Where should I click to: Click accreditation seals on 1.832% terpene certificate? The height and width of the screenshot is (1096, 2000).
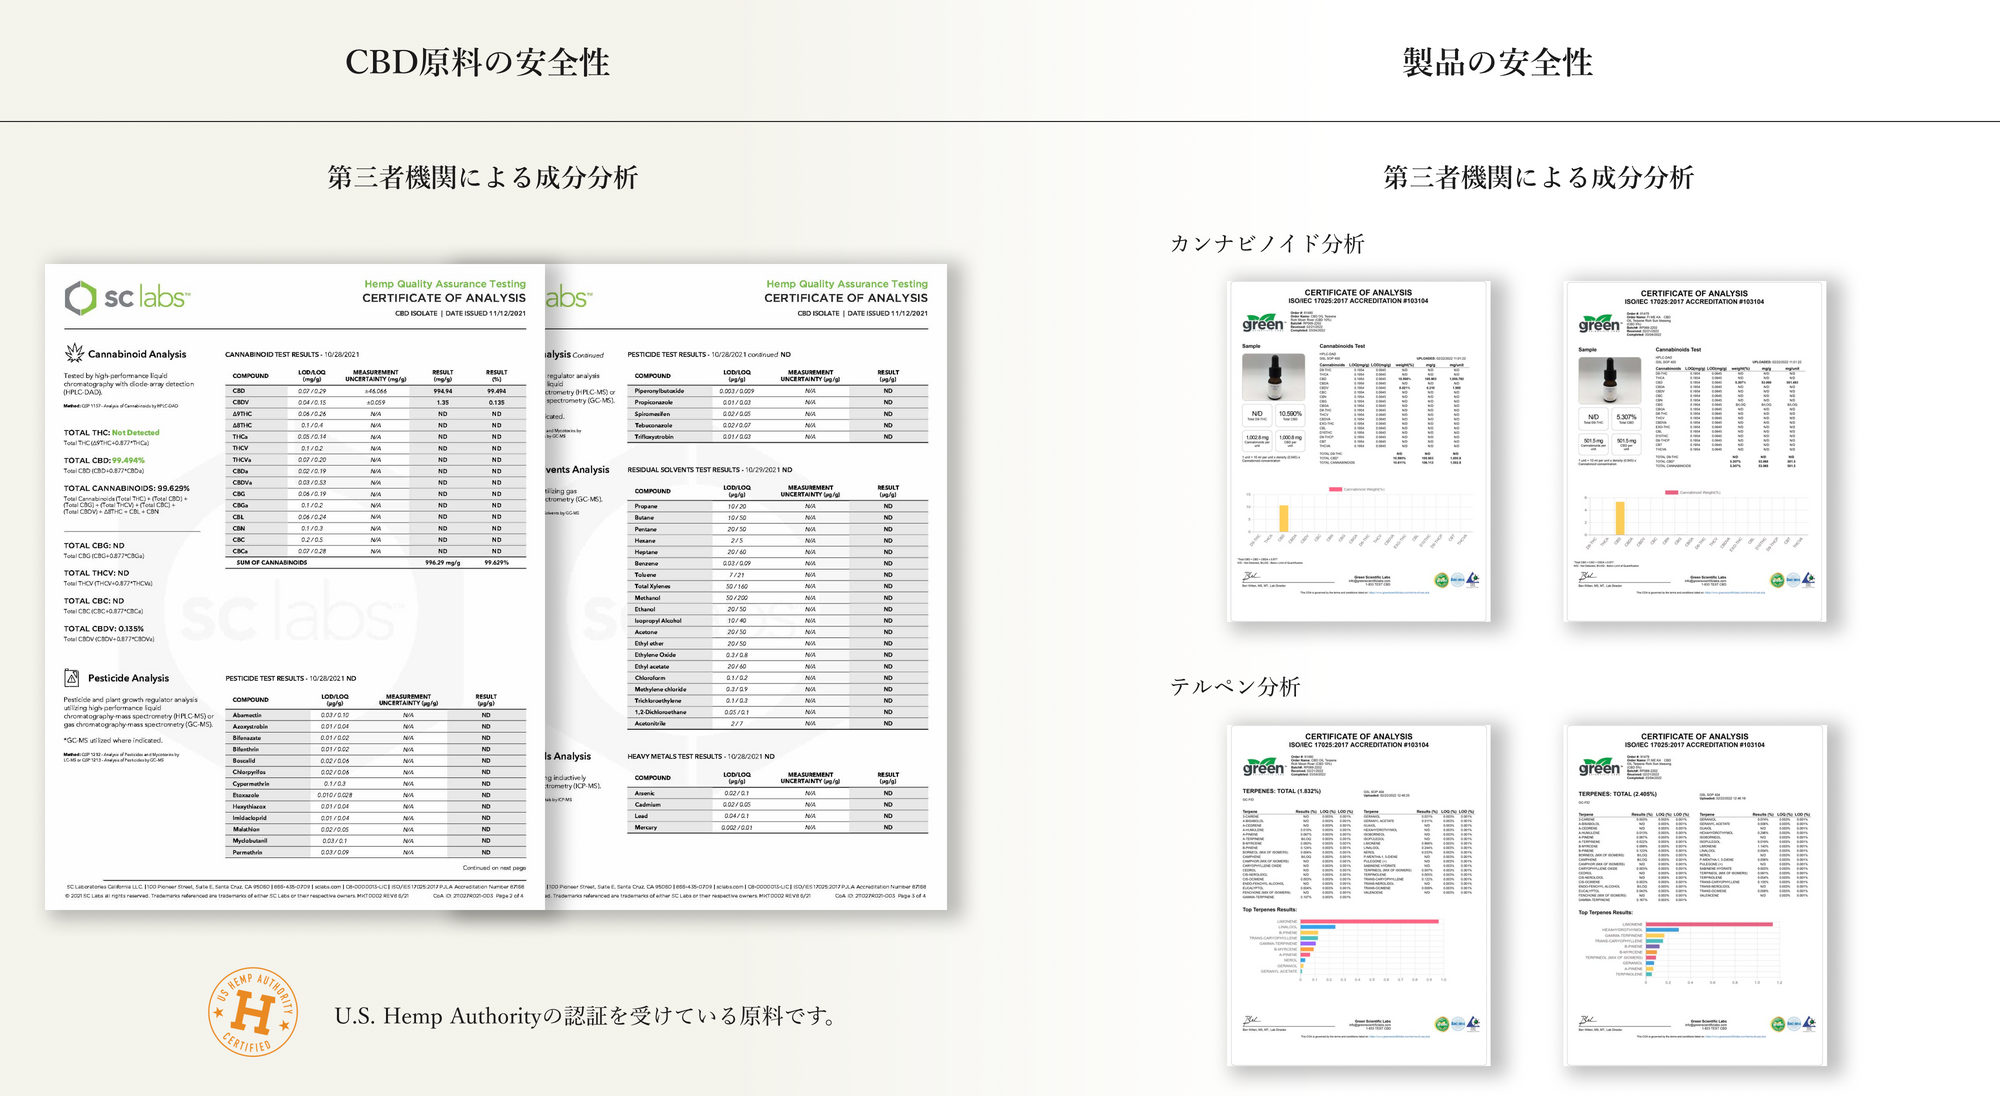(1457, 1024)
